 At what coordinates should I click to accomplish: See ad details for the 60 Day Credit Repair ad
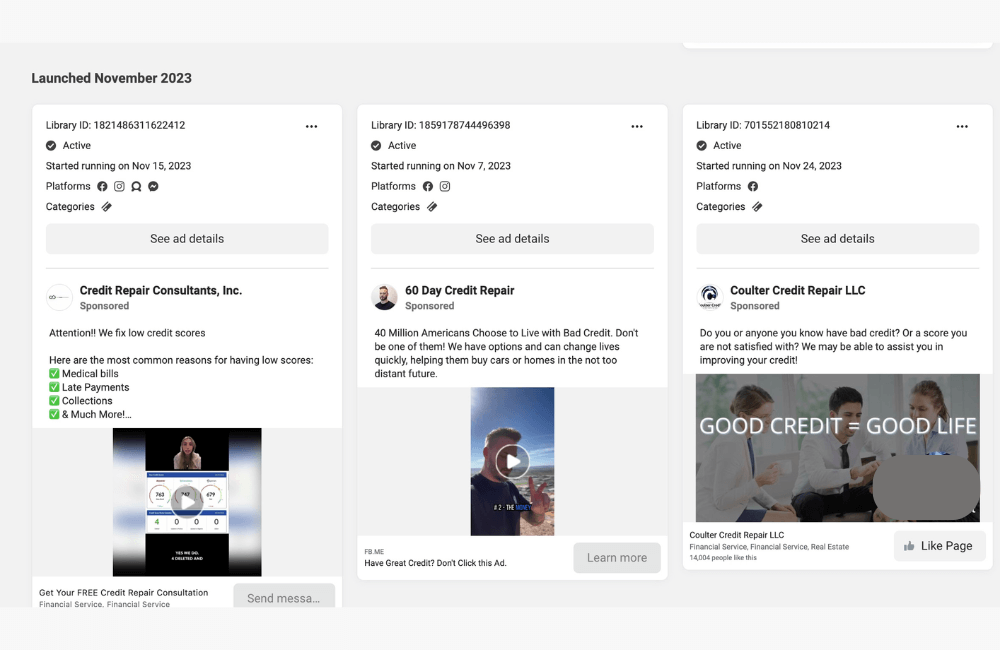(x=512, y=239)
